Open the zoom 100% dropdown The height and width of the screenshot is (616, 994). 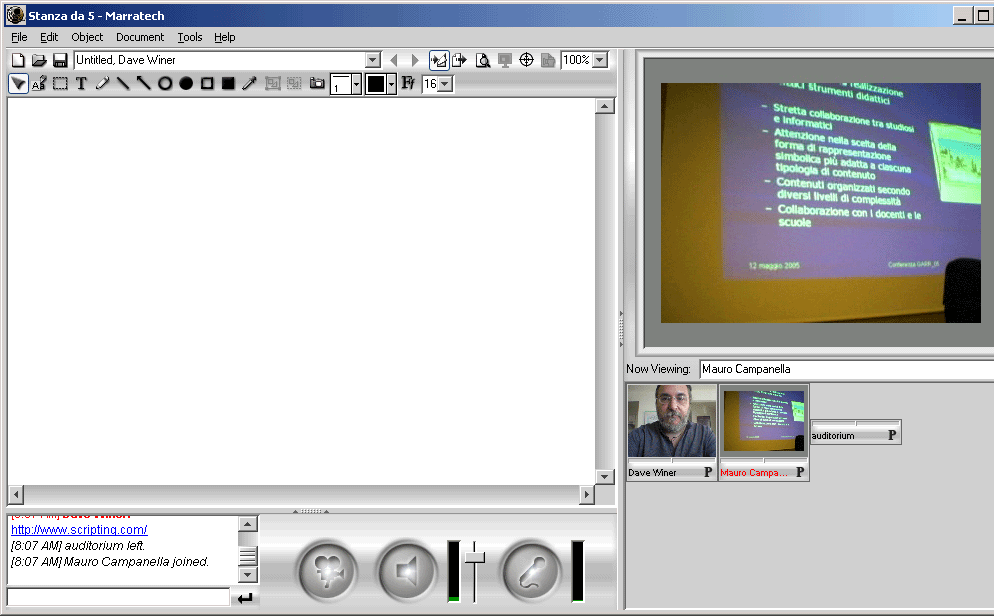[x=599, y=60]
